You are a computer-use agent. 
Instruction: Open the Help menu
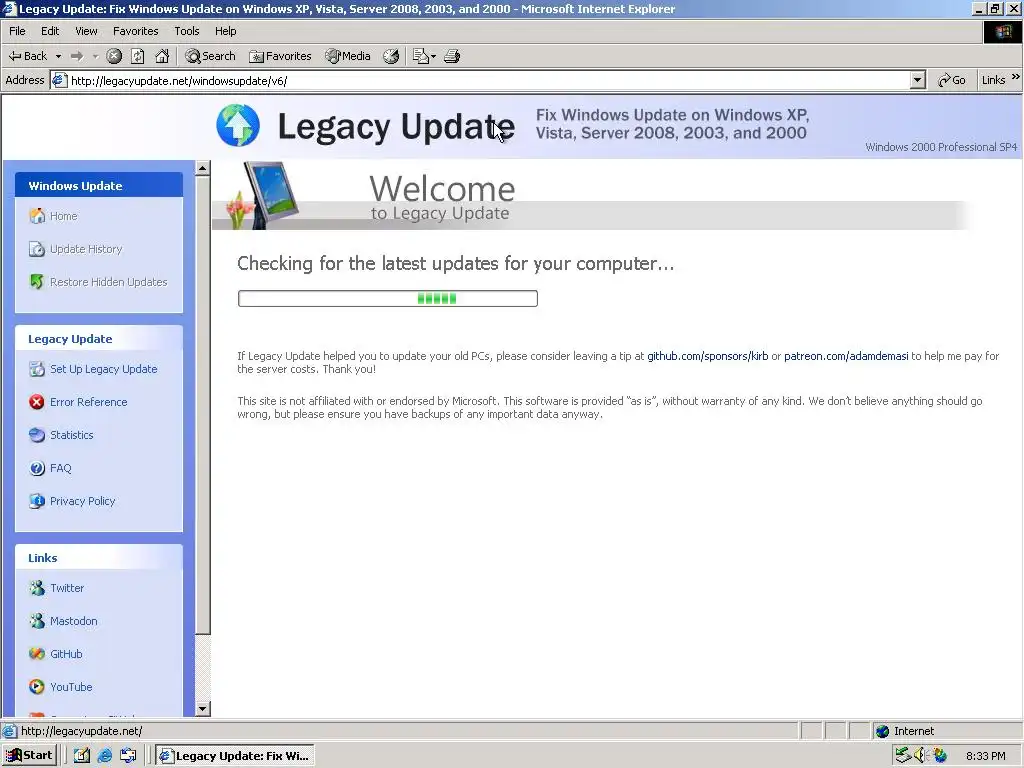tap(225, 31)
